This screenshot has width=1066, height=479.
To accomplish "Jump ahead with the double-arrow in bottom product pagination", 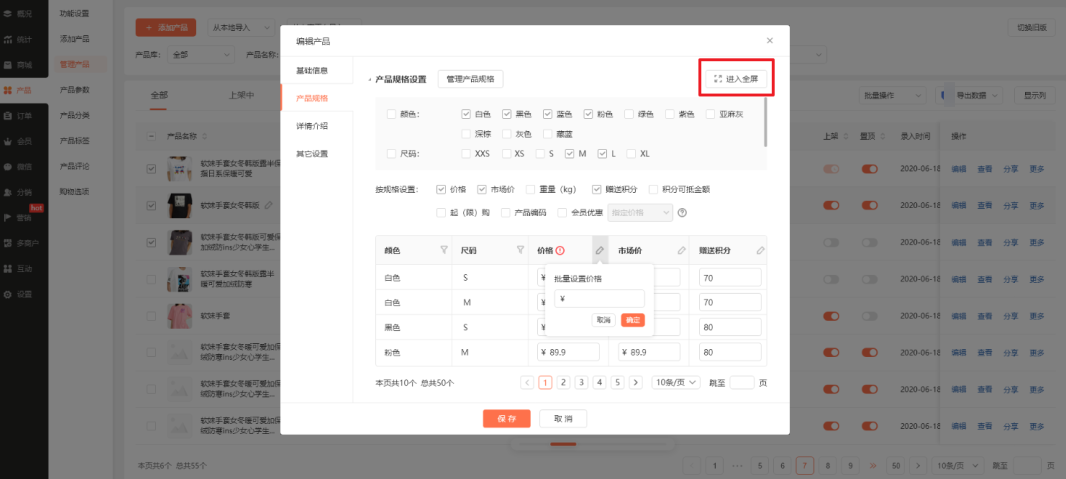I will [874, 465].
